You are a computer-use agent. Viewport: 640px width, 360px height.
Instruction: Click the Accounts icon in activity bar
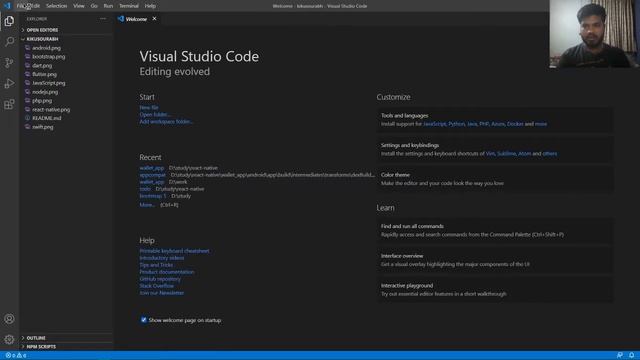9,319
